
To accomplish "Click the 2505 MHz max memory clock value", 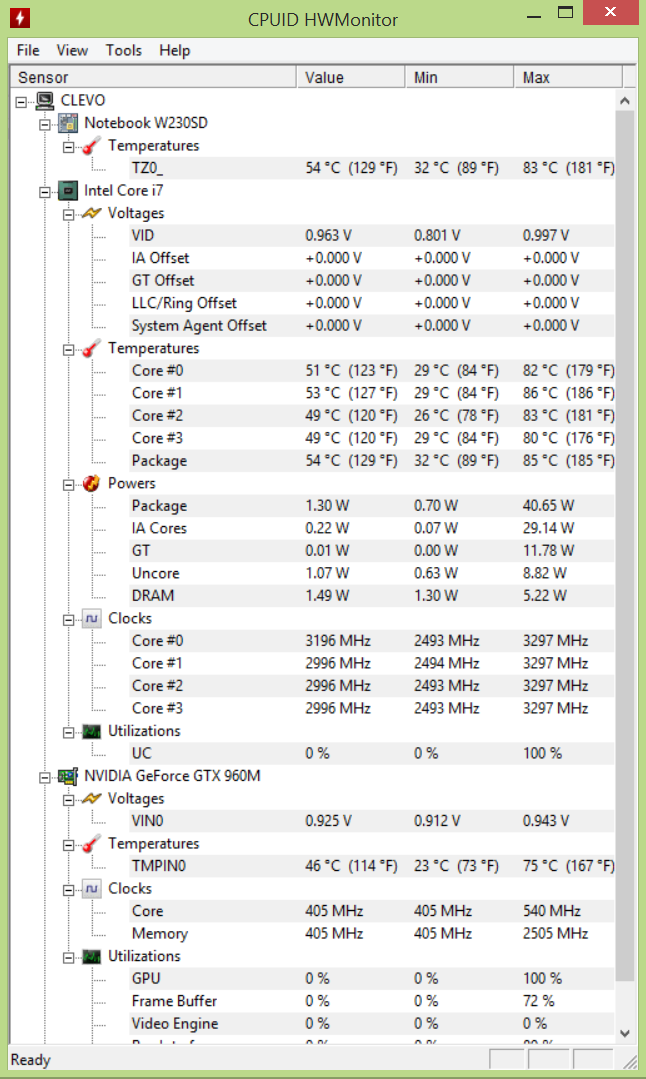I will point(555,934).
